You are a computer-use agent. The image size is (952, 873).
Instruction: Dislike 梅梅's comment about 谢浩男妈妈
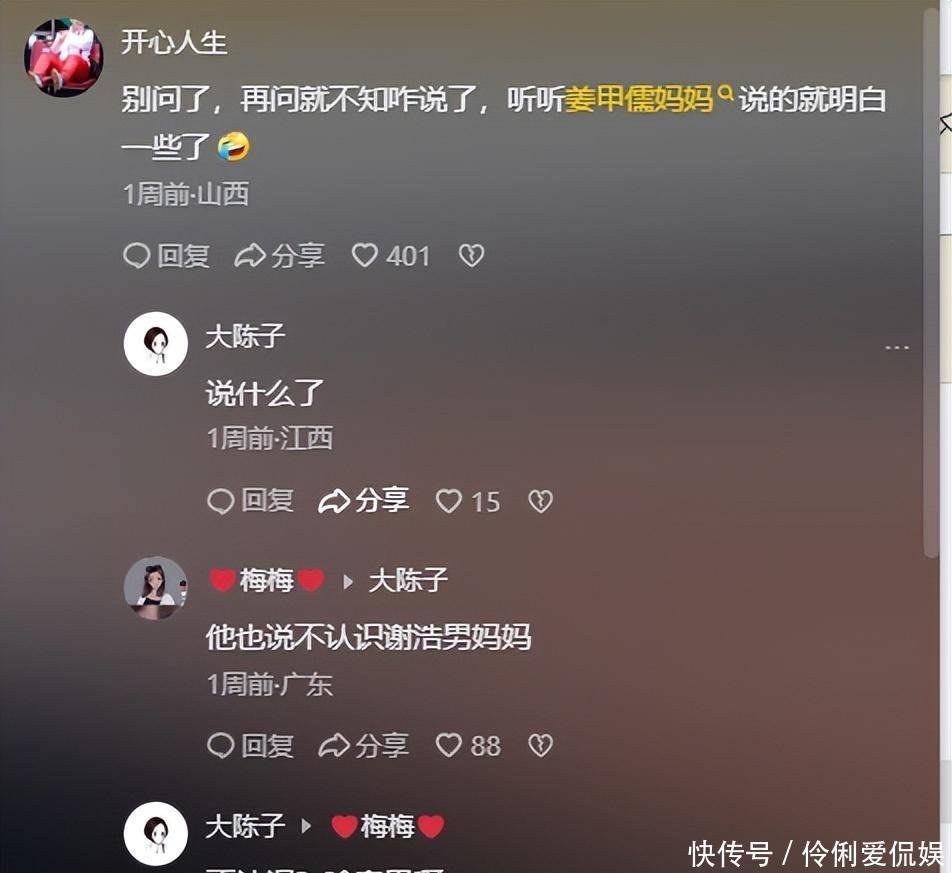(540, 746)
